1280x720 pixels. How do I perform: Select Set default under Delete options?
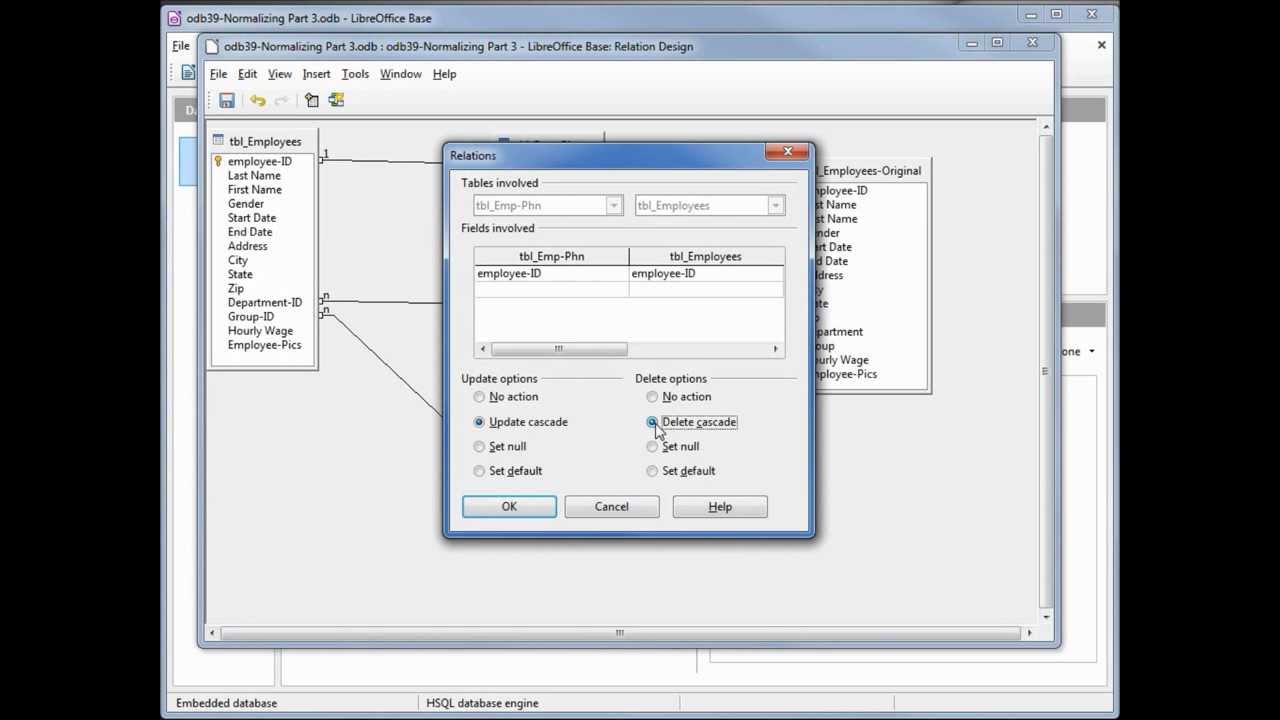(x=652, y=471)
